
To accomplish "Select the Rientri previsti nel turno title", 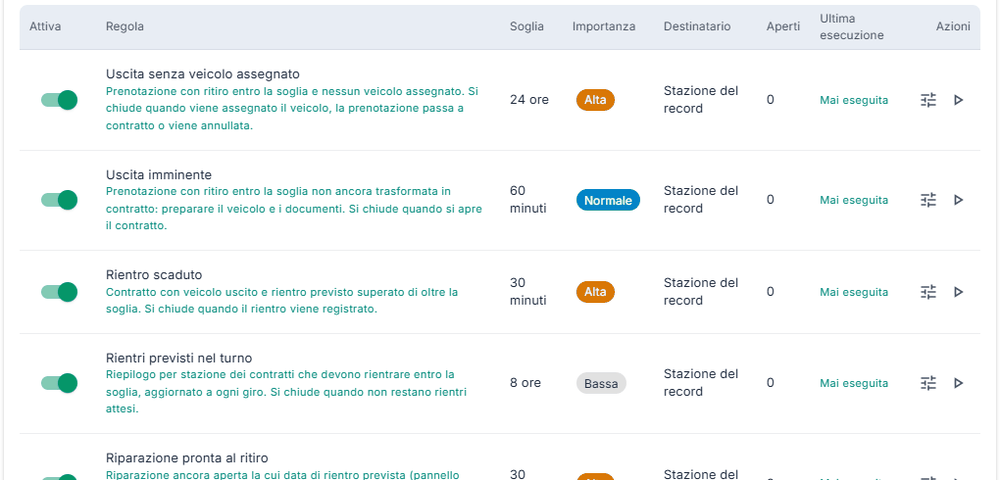I will 179,358.
